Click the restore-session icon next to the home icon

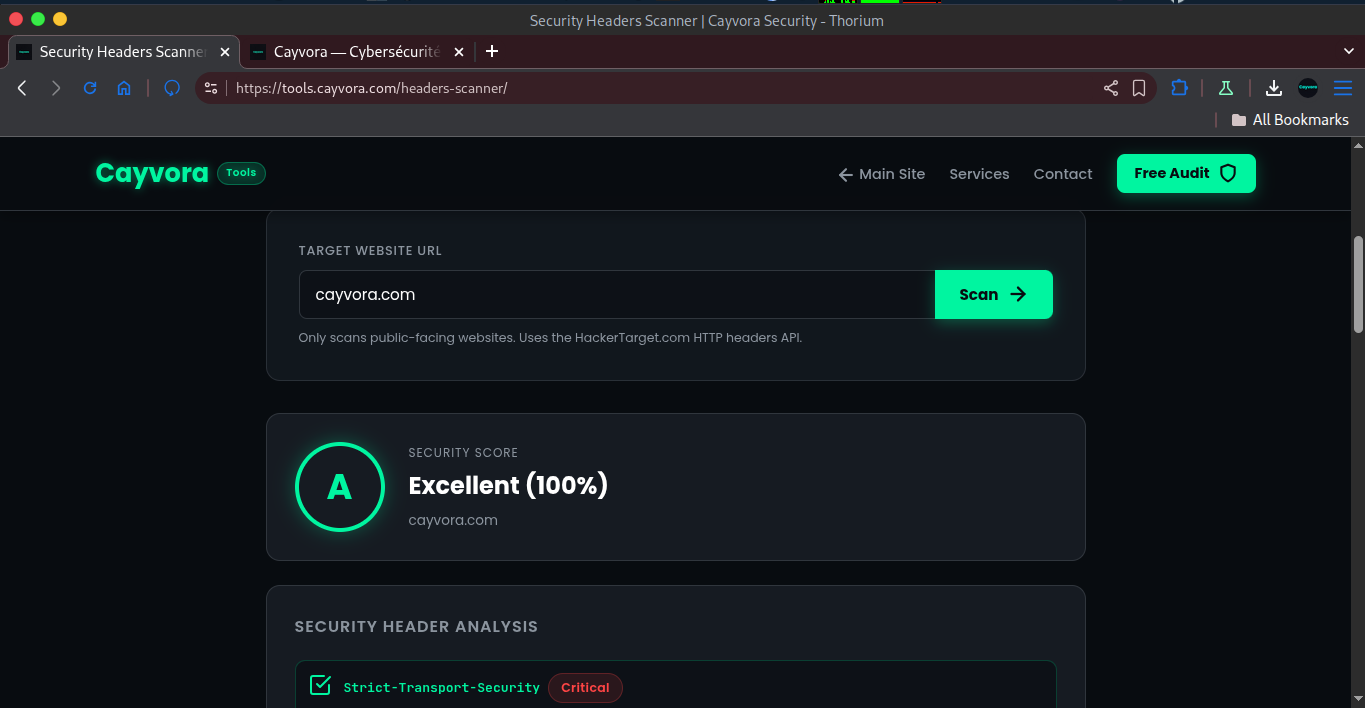[172, 88]
